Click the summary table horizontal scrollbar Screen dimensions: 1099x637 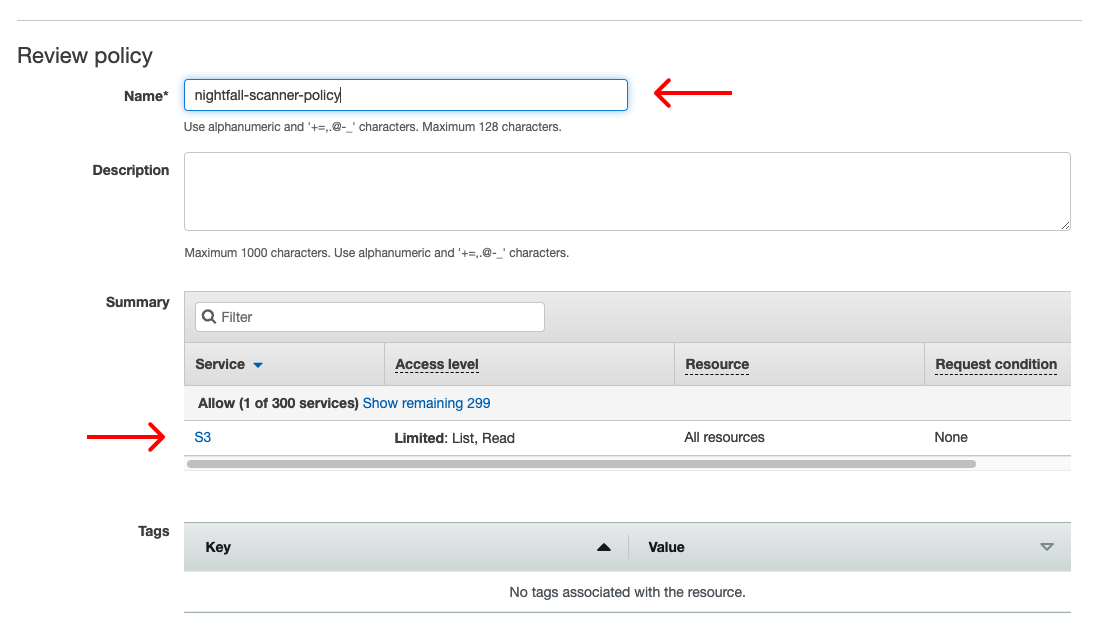click(x=580, y=464)
